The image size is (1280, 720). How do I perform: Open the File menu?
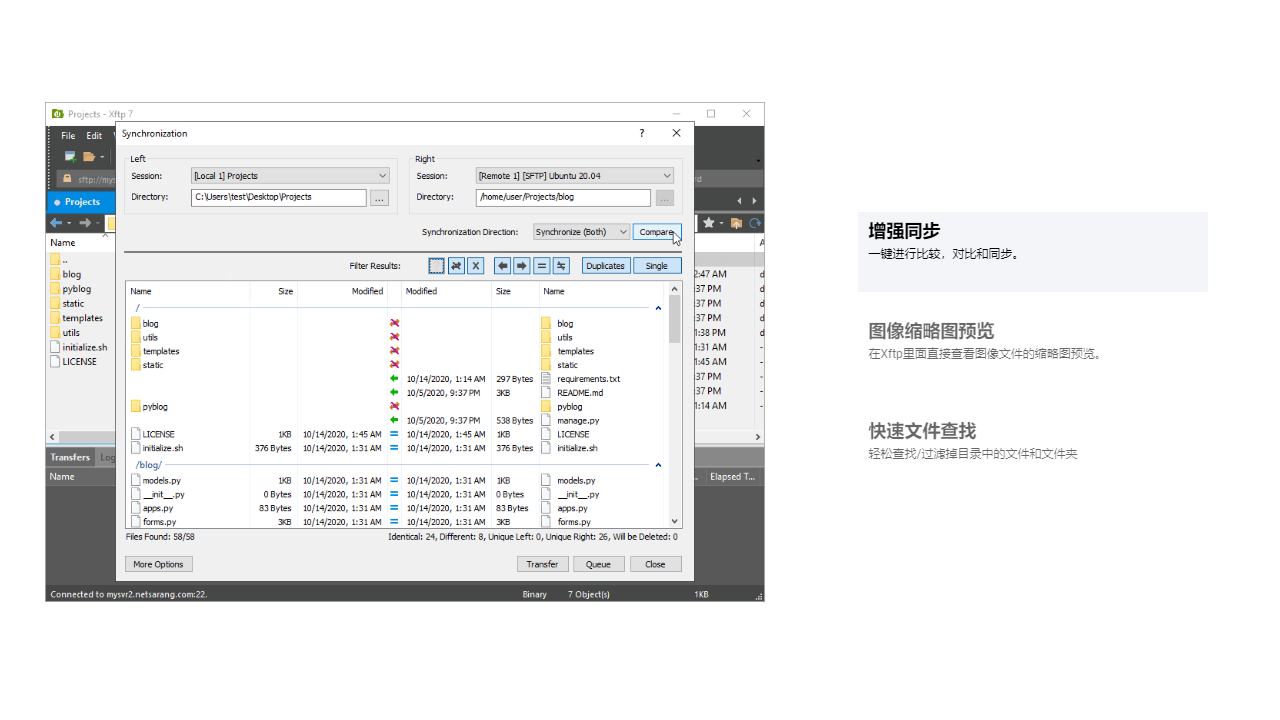click(x=67, y=135)
